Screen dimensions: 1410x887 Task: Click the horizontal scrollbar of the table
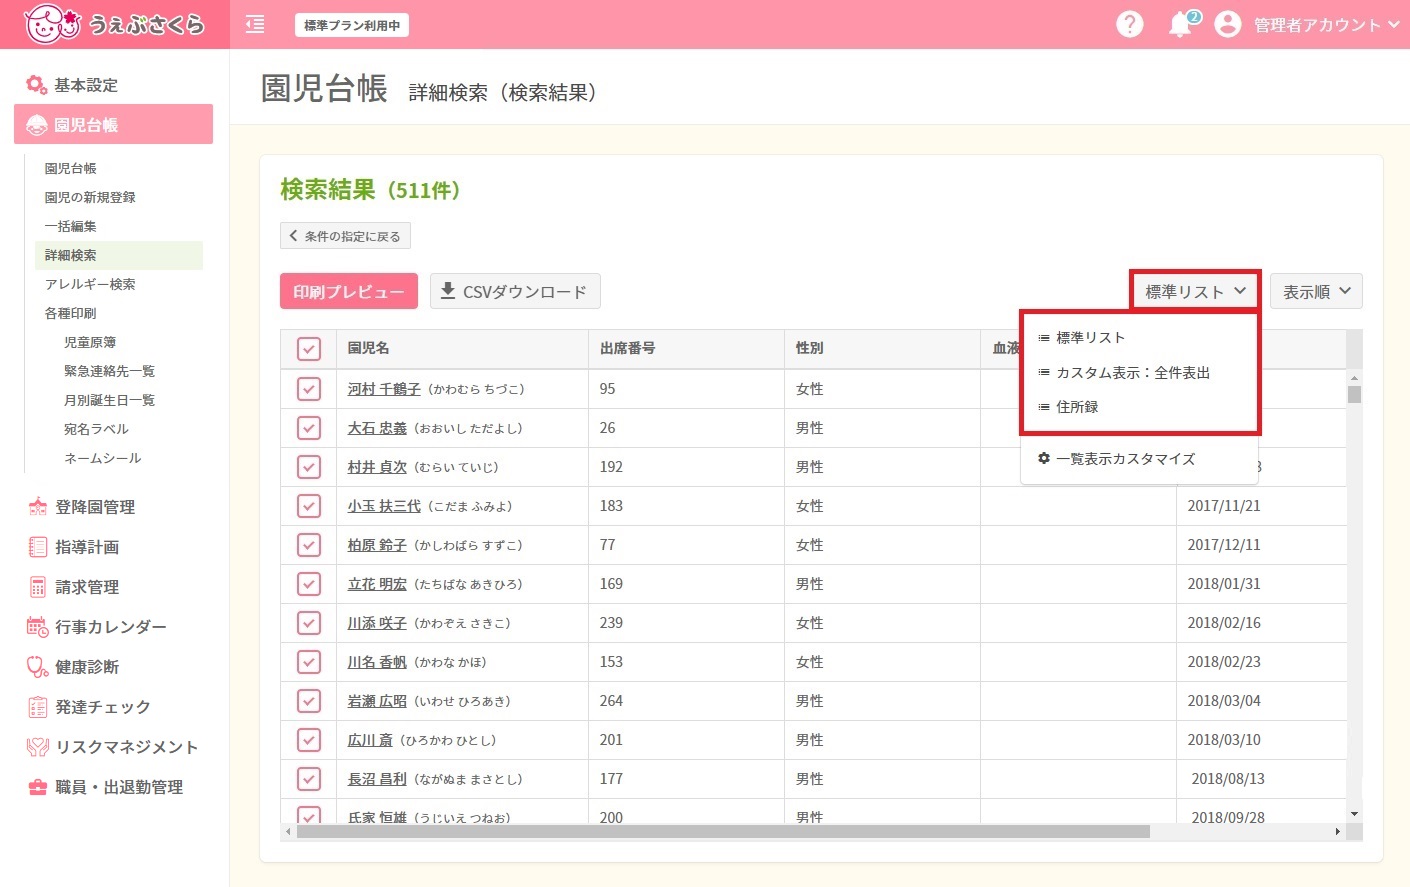click(723, 832)
